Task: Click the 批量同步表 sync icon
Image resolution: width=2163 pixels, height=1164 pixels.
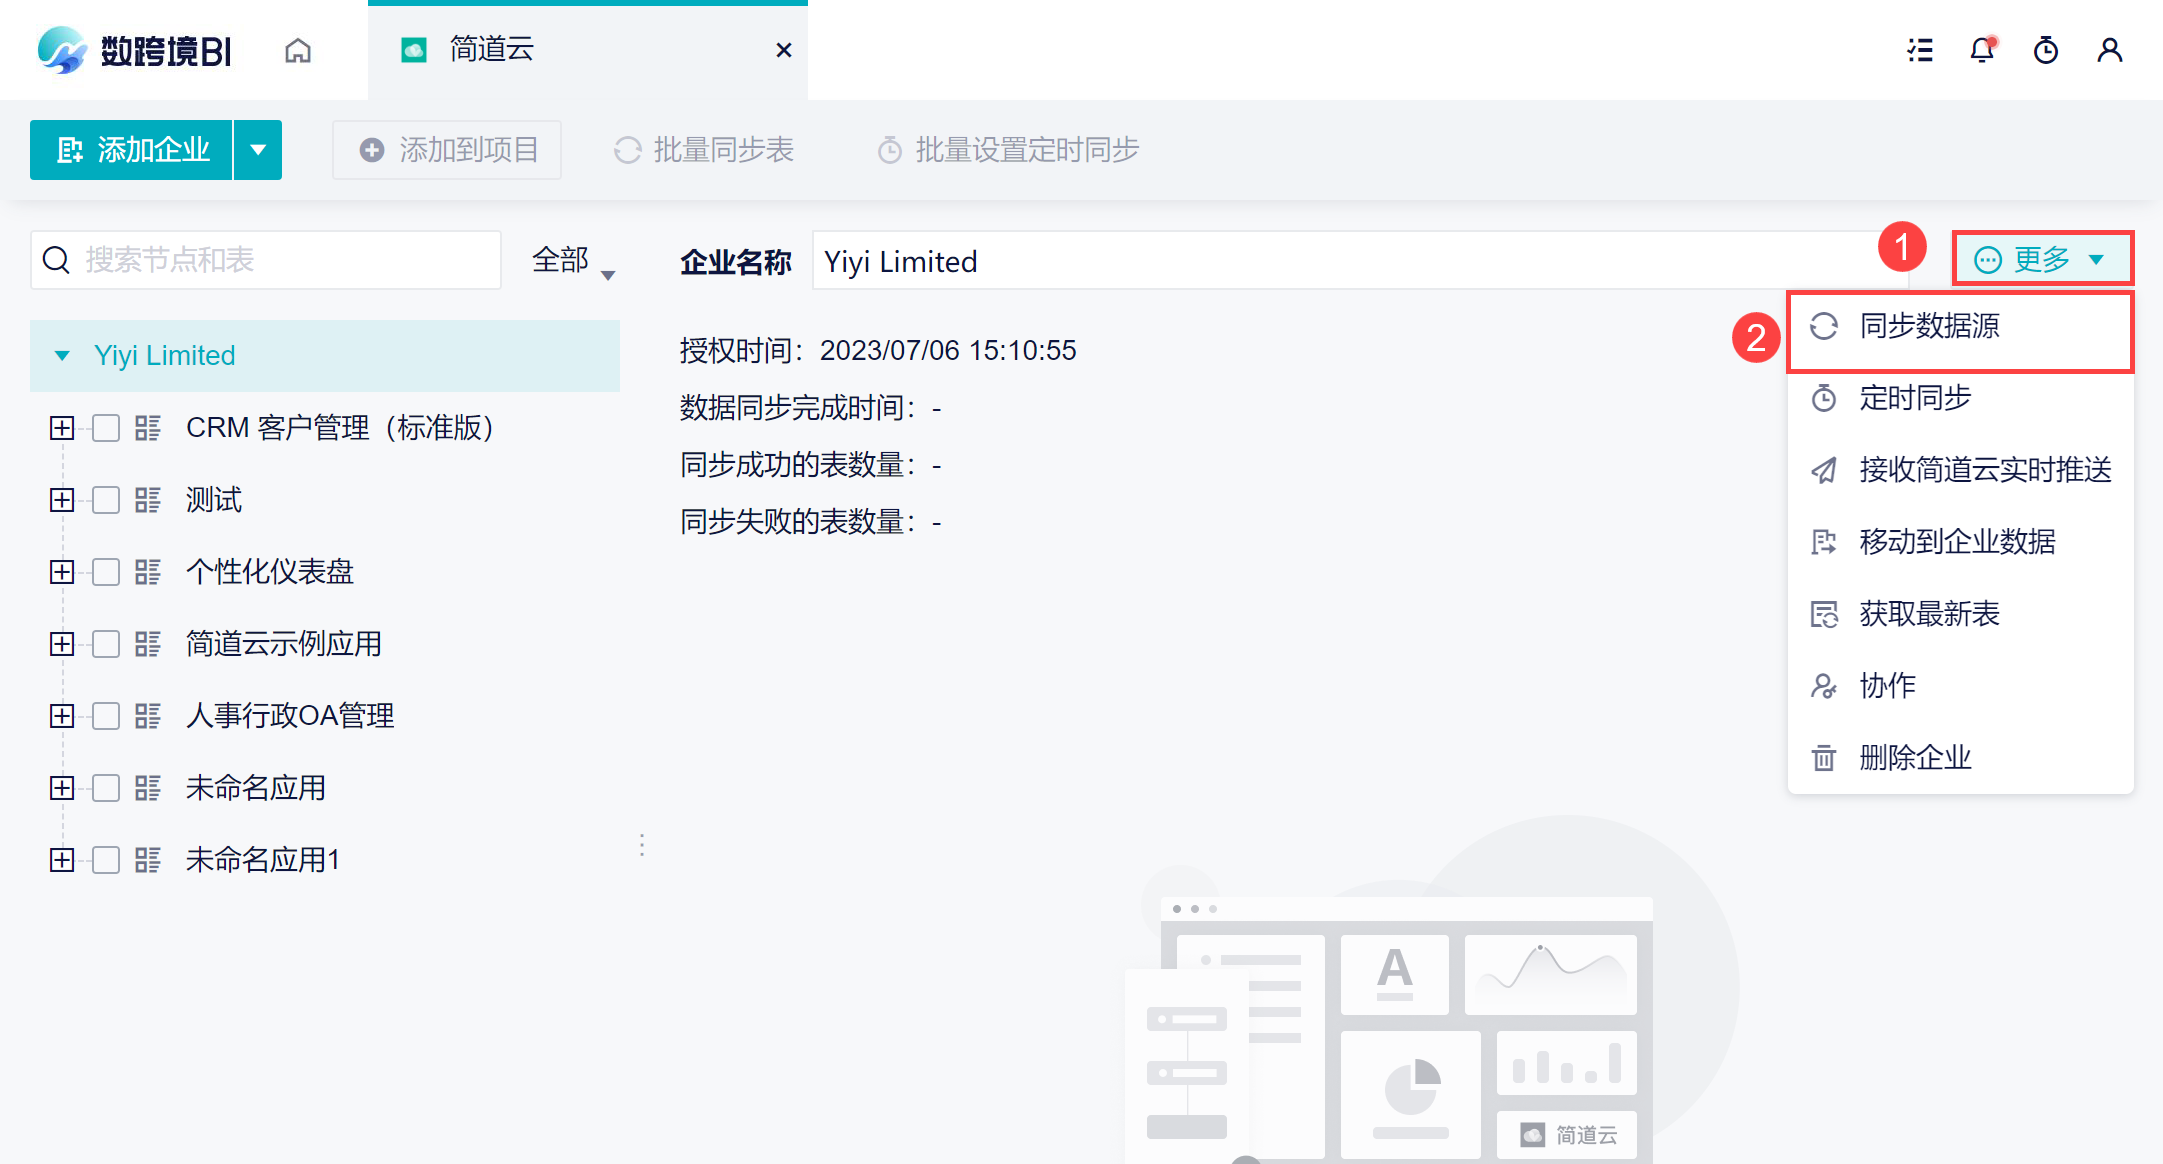Action: pyautogui.click(x=627, y=150)
